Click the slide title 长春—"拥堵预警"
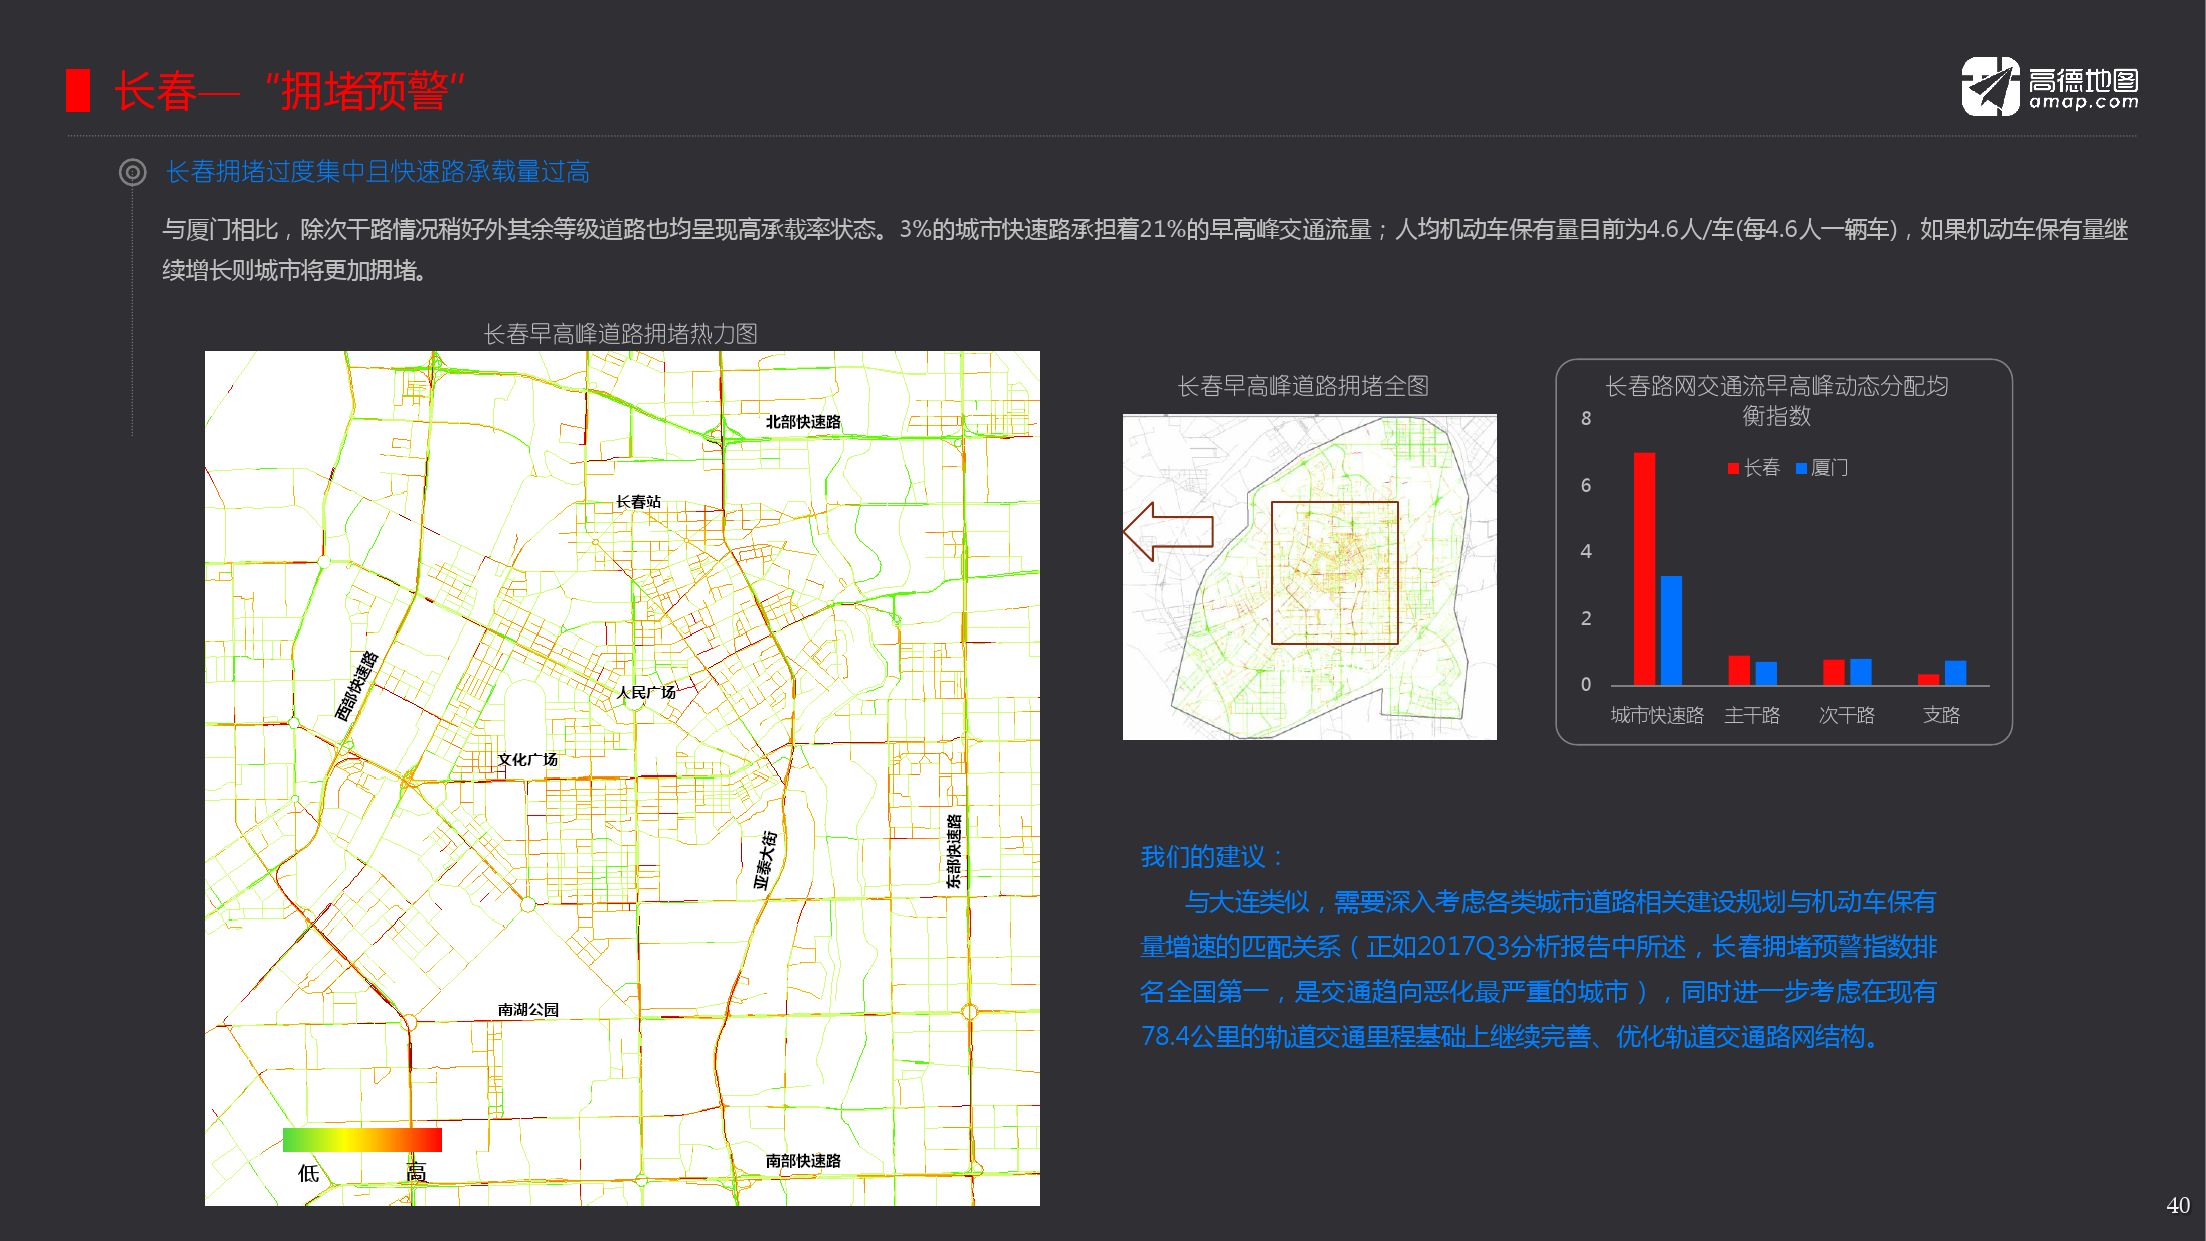The height and width of the screenshot is (1241, 2206). 289,91
